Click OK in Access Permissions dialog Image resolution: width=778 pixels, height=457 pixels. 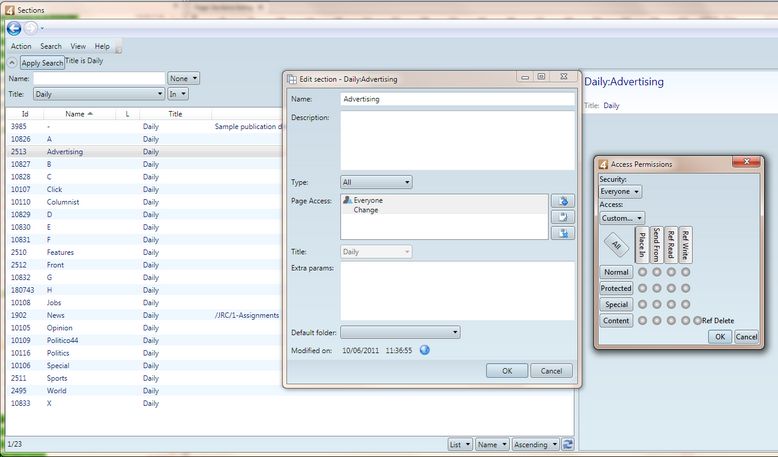pos(720,336)
